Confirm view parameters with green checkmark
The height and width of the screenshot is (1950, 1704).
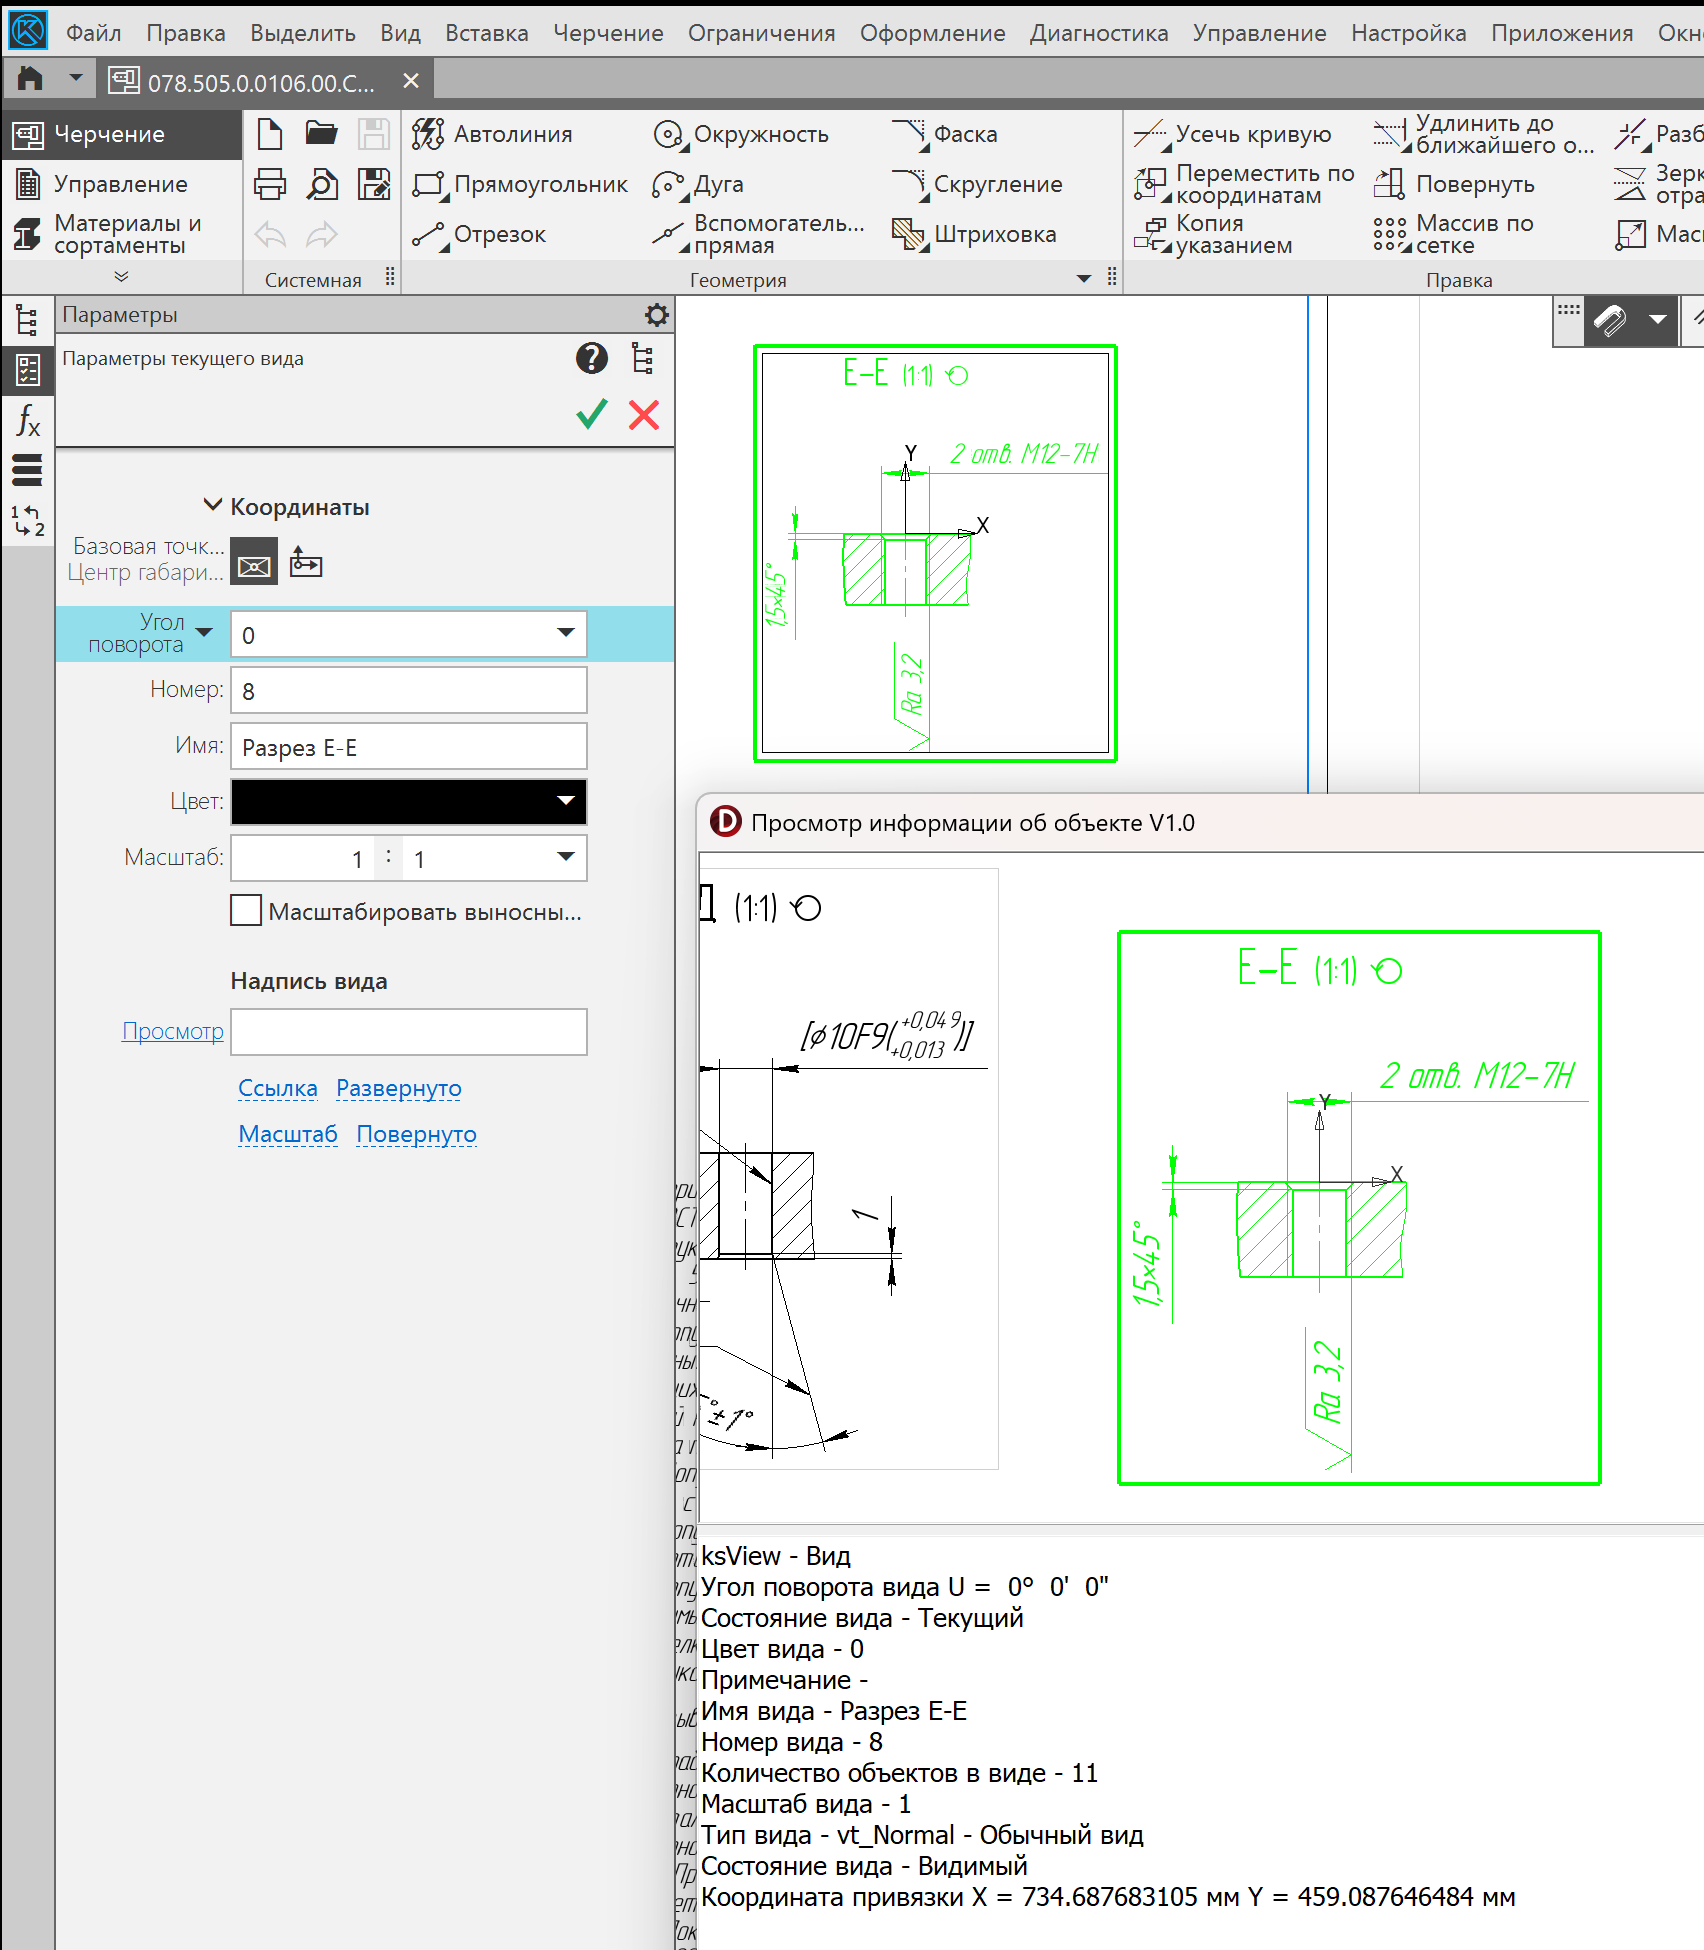click(592, 414)
